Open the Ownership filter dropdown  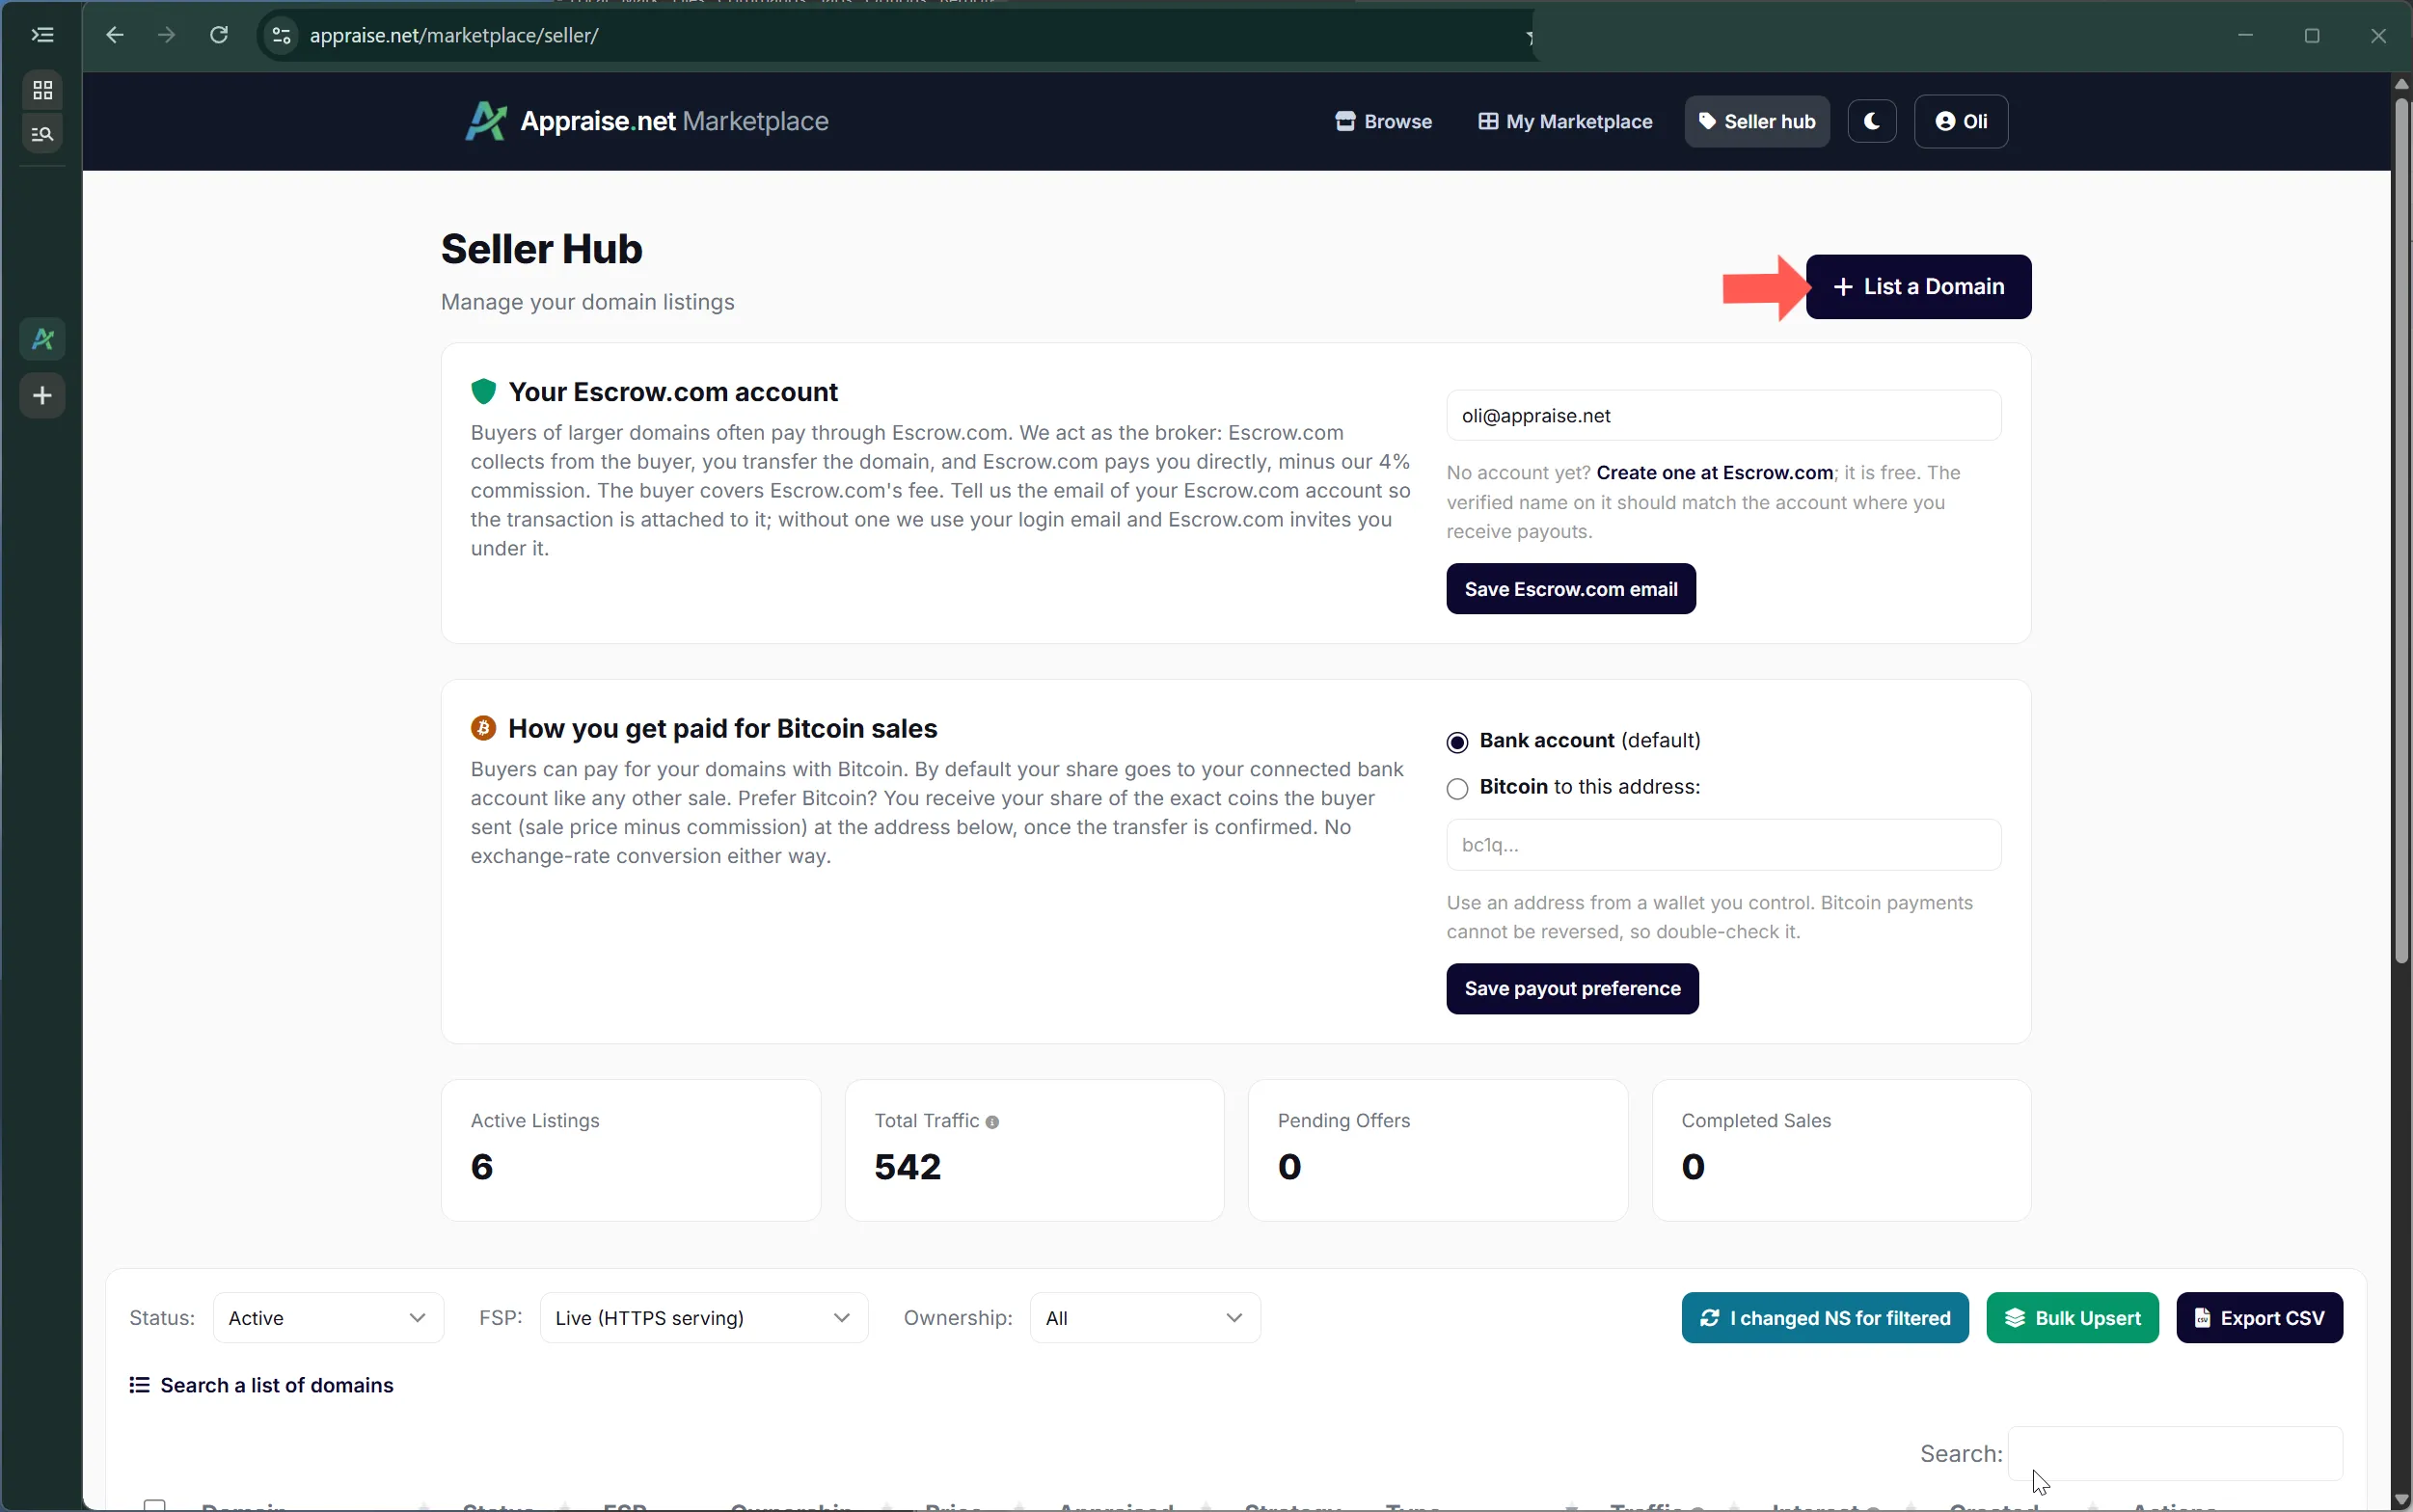tap(1144, 1318)
